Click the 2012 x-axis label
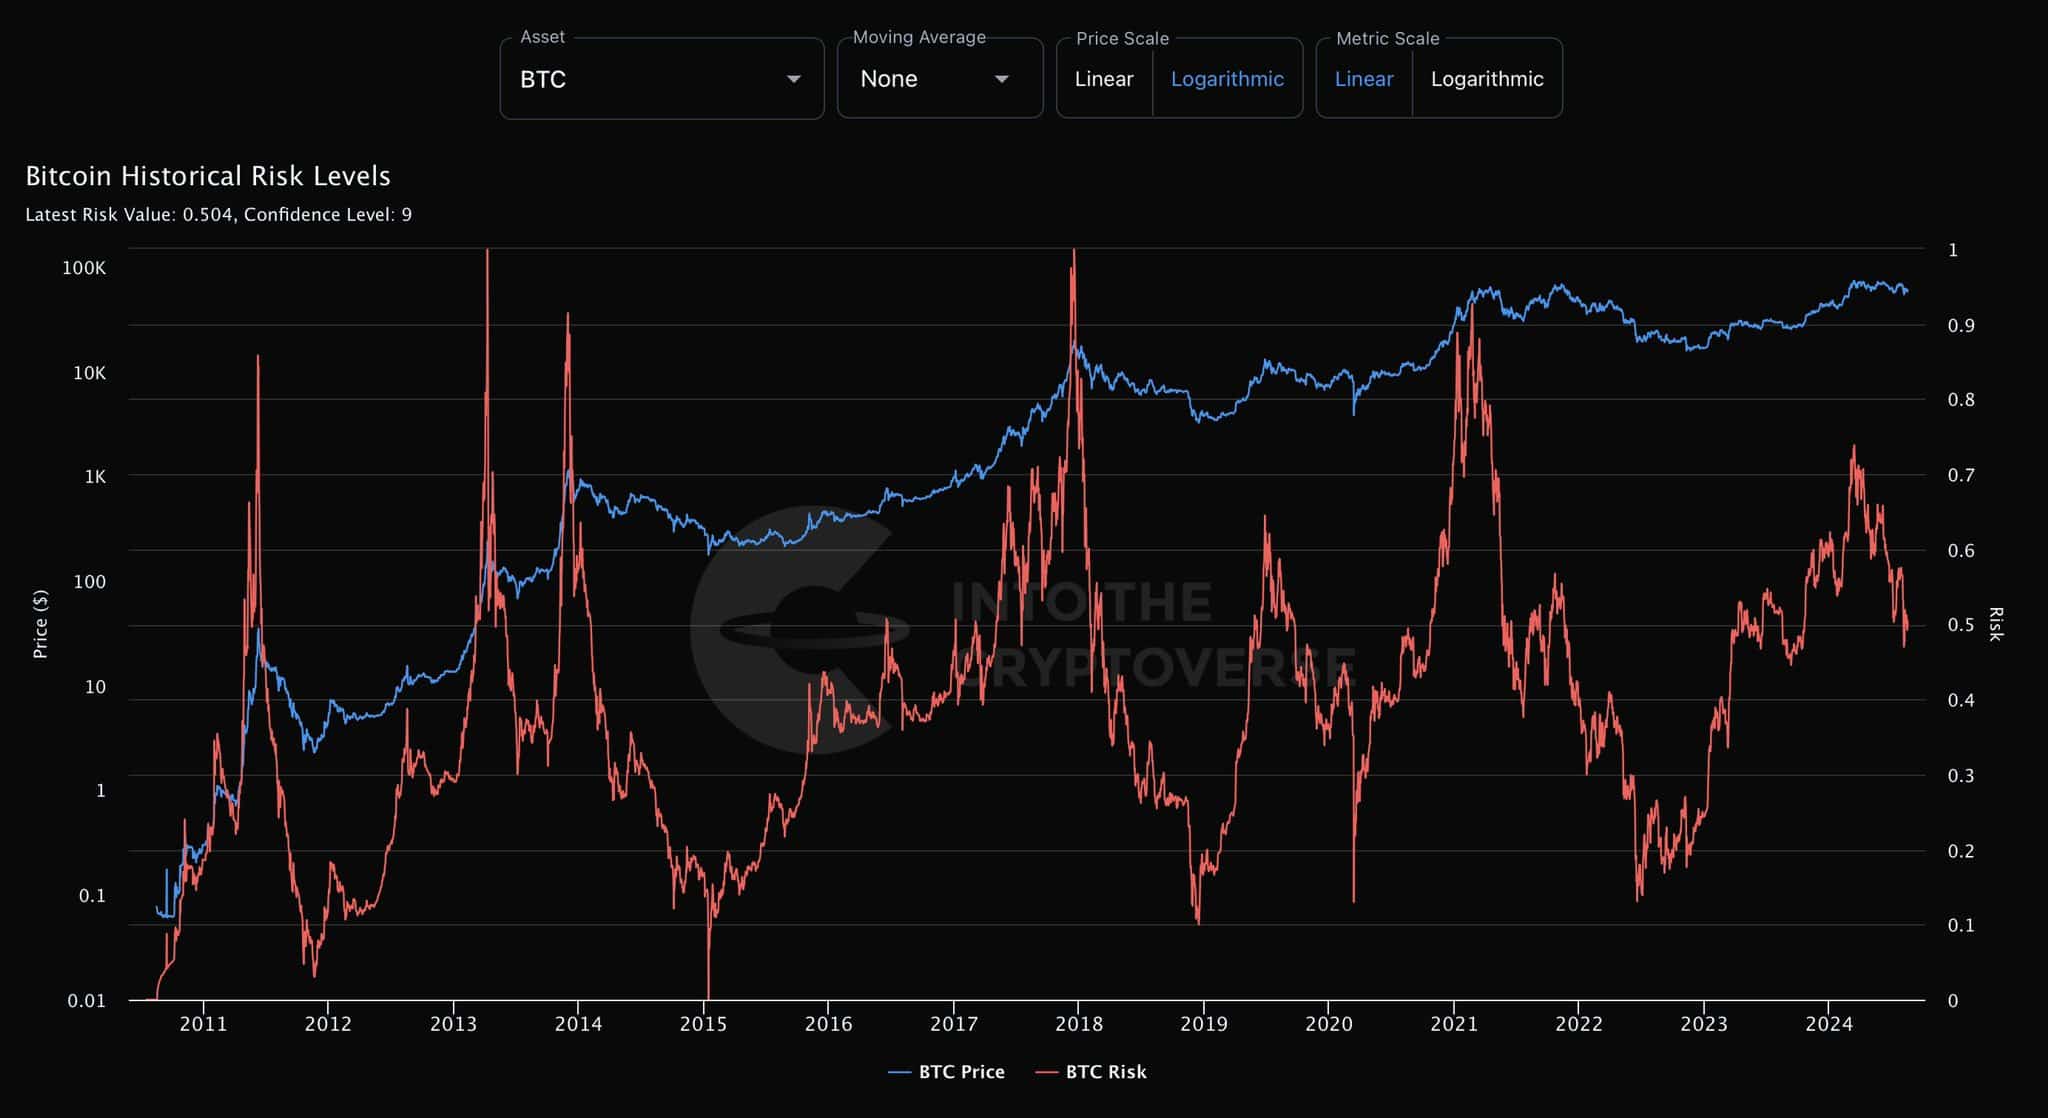 click(x=328, y=1024)
